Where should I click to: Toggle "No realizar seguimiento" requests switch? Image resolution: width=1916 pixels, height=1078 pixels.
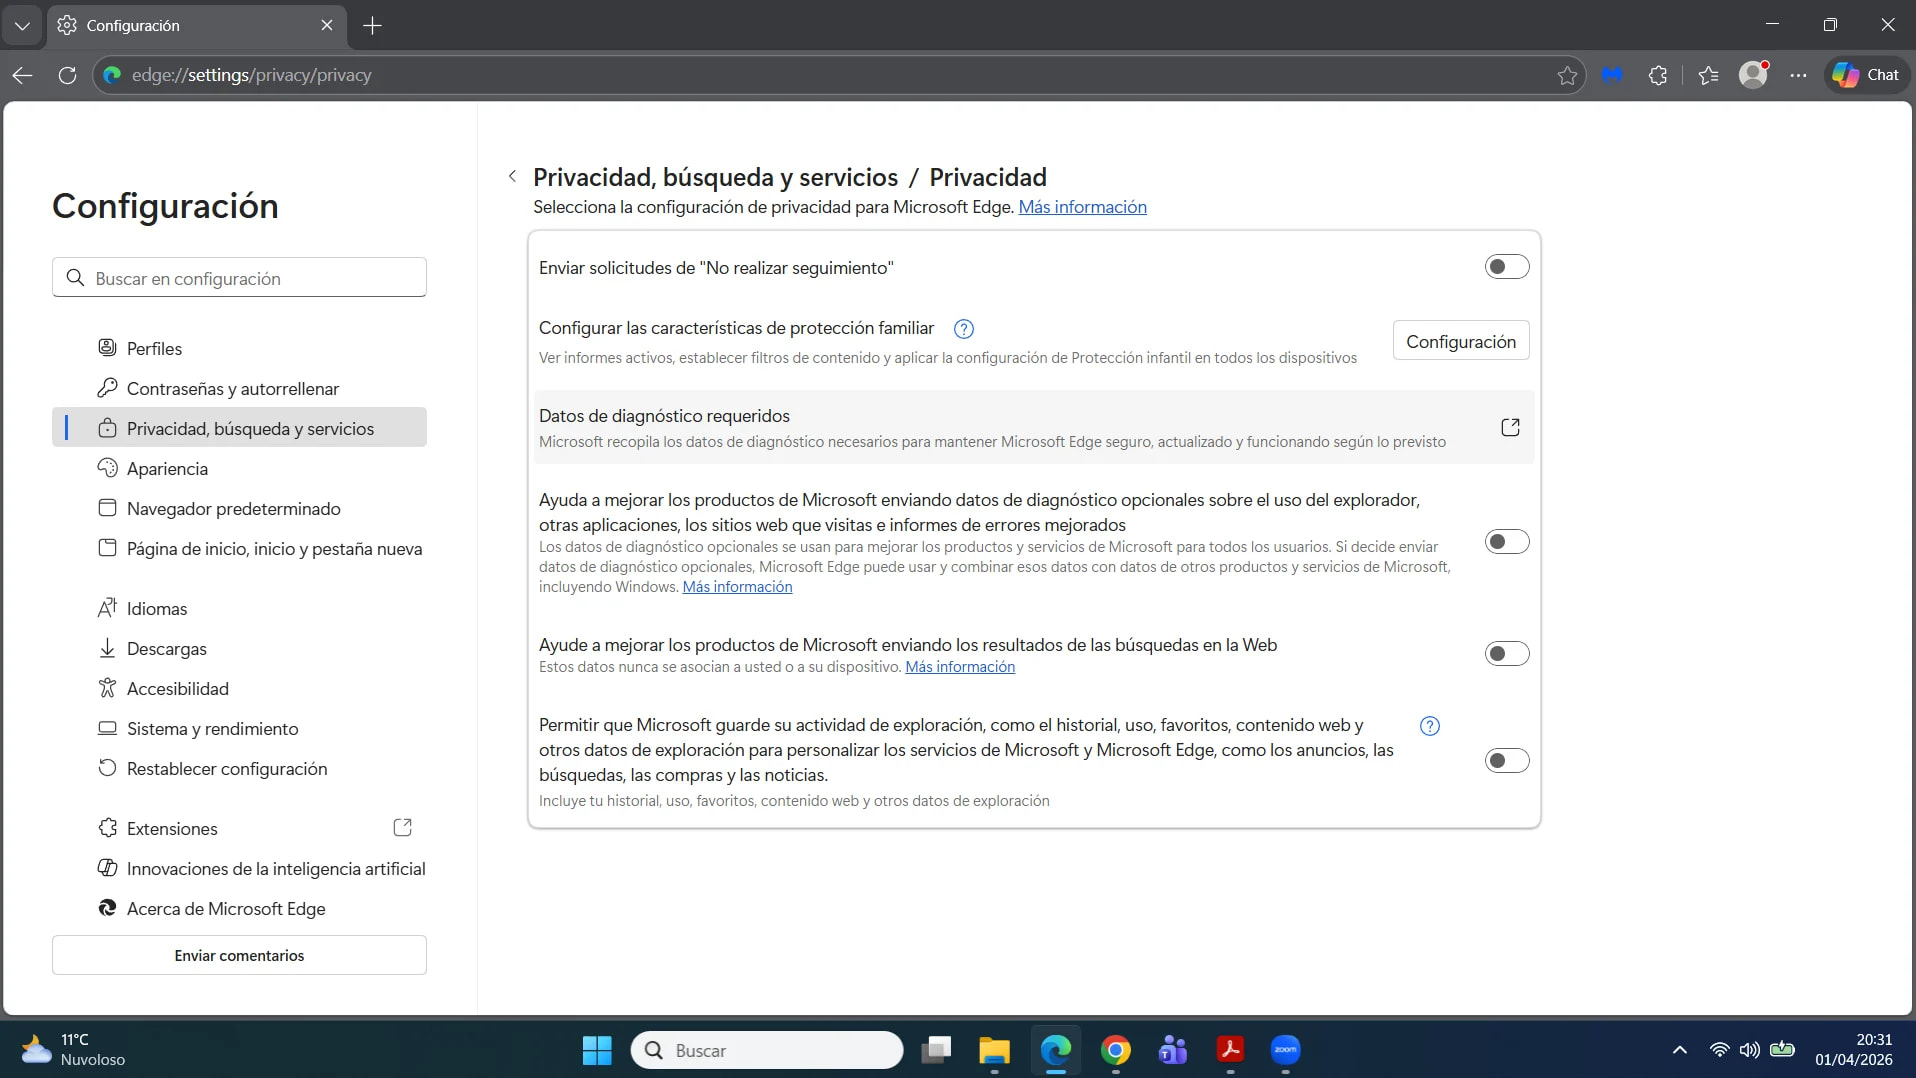[x=1507, y=267]
